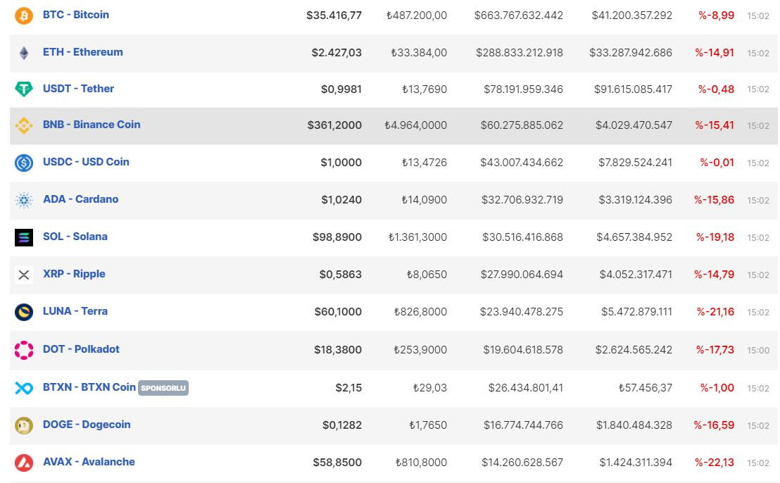Select Dogecoin volume $1.840.484.328
The width and height of the screenshot is (780, 483).
(x=634, y=425)
